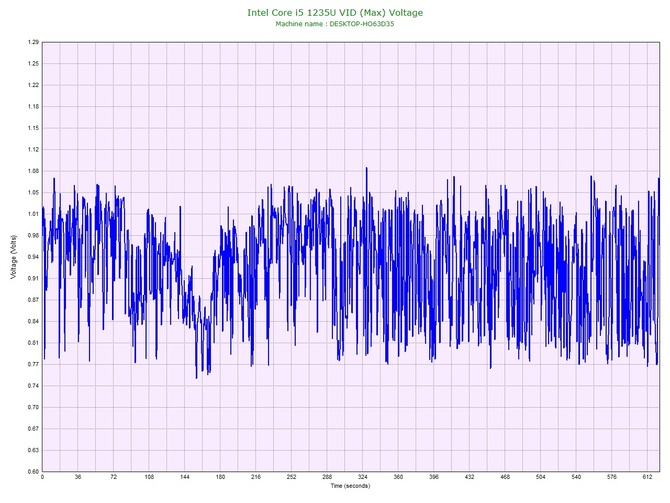This screenshot has width=670, height=503.
Task: Click the 1.12 y-axis value
Action: pos(33,150)
